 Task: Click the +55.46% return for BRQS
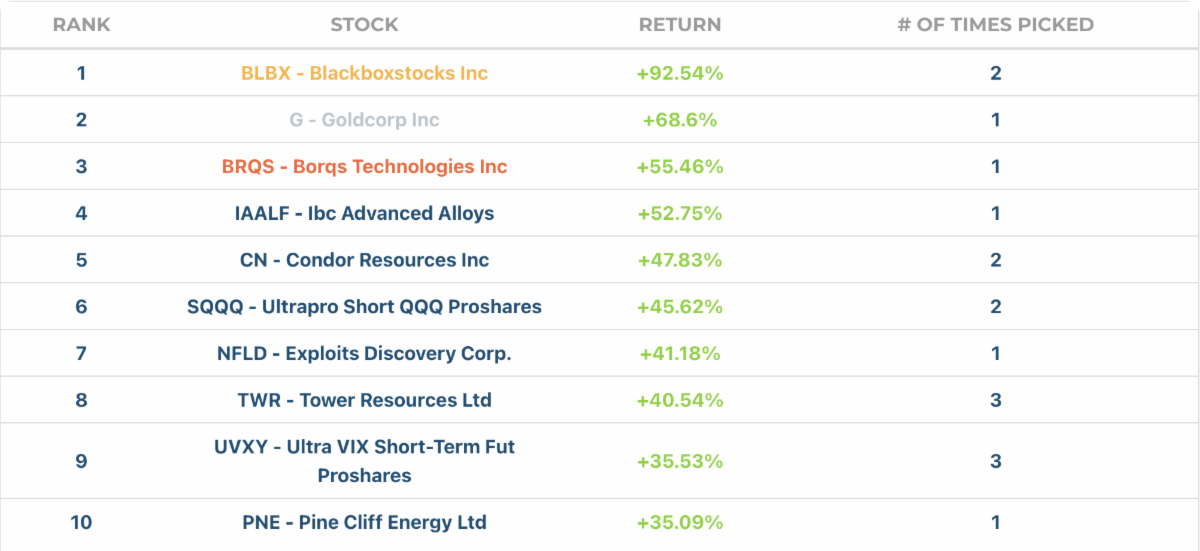[680, 167]
